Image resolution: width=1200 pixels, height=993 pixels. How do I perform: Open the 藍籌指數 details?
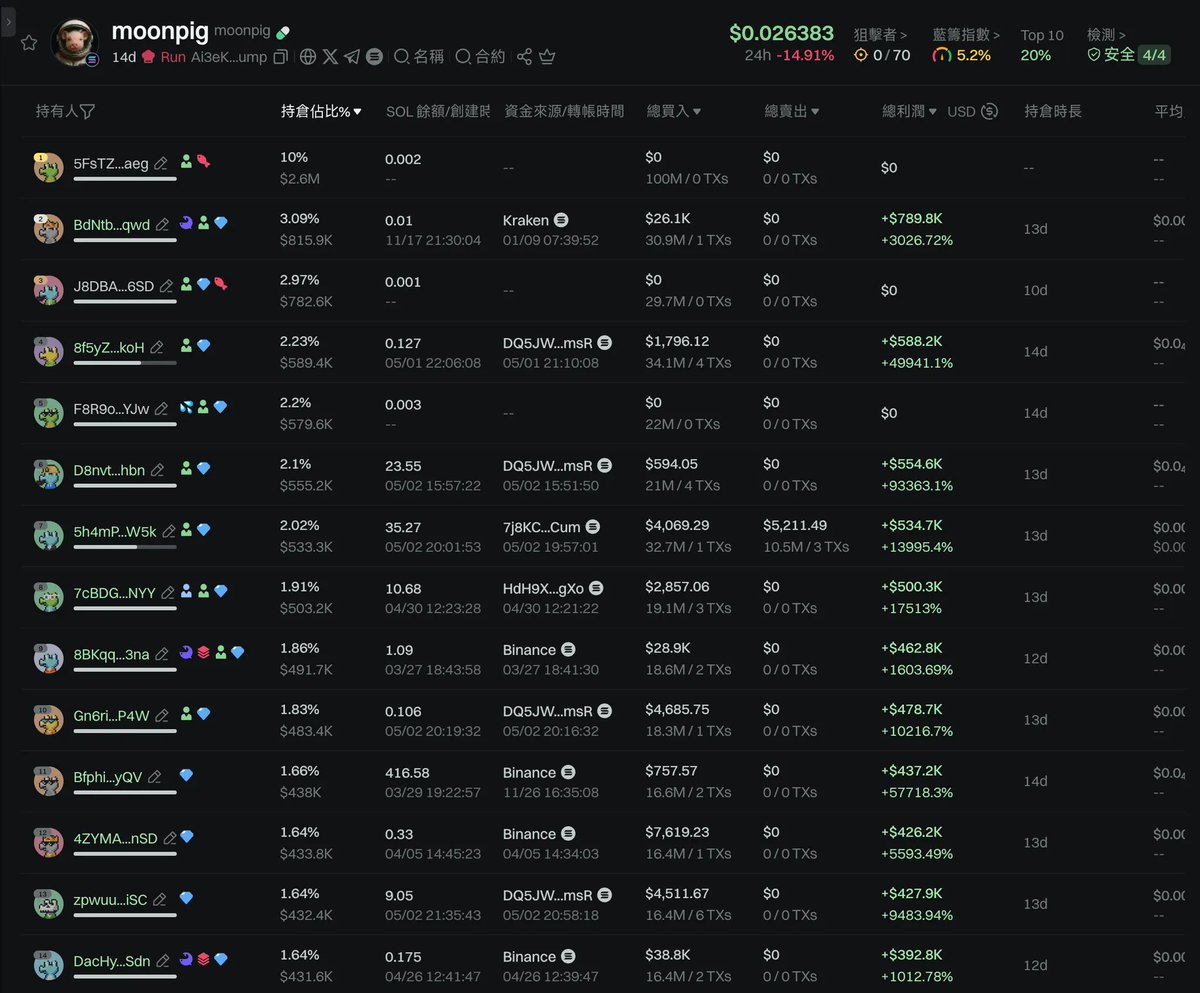click(965, 35)
